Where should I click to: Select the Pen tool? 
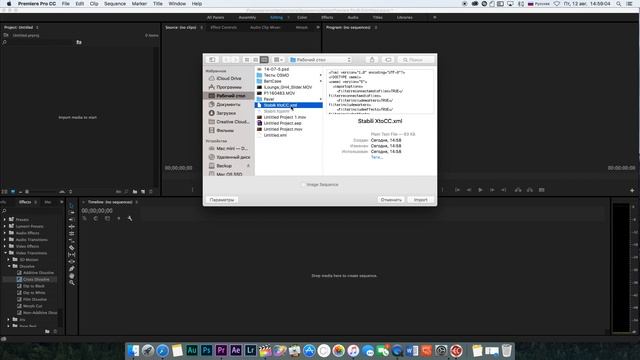(x=71, y=269)
